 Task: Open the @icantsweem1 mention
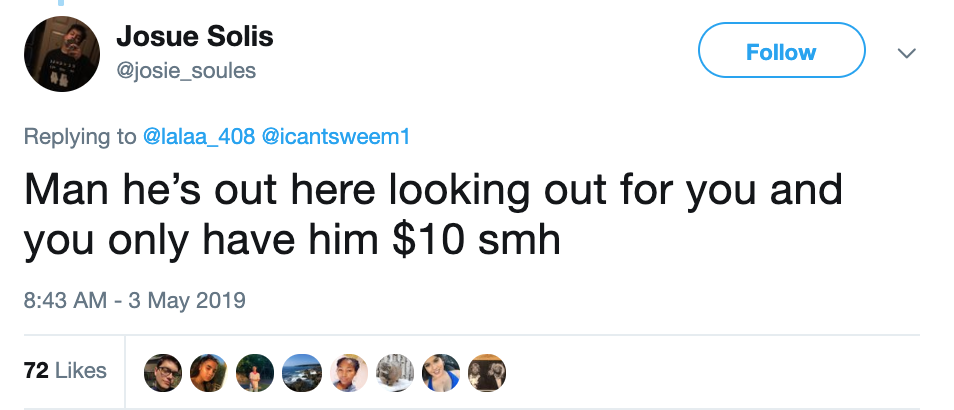click(x=335, y=136)
